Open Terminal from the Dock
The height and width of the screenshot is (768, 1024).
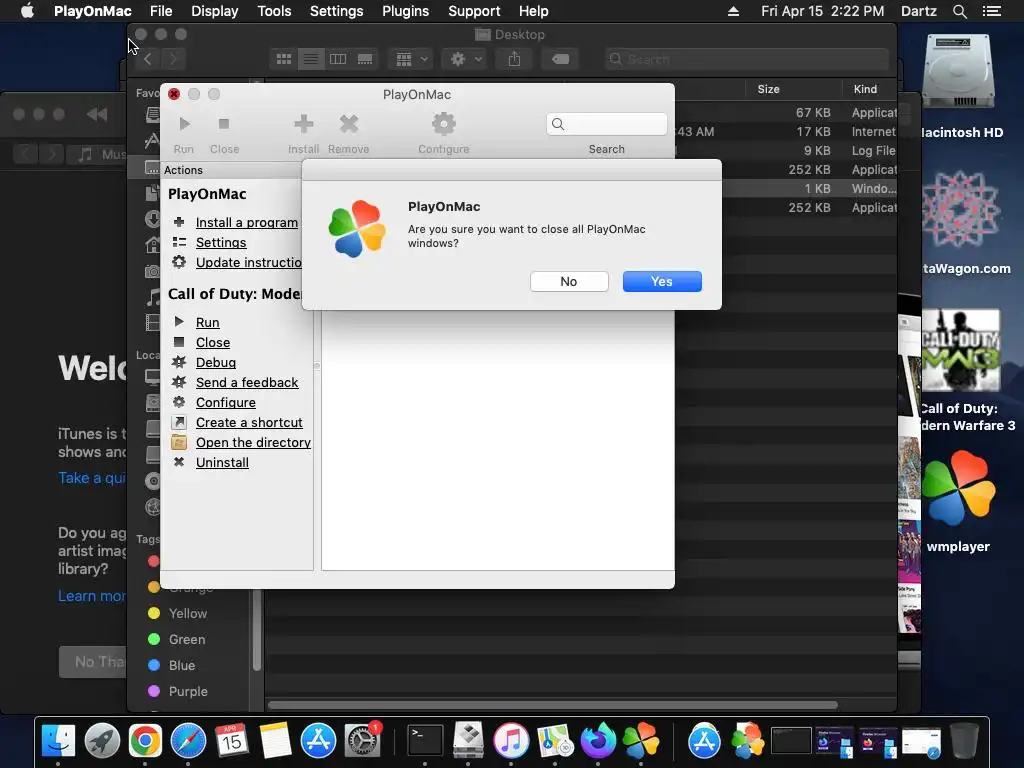(x=425, y=741)
